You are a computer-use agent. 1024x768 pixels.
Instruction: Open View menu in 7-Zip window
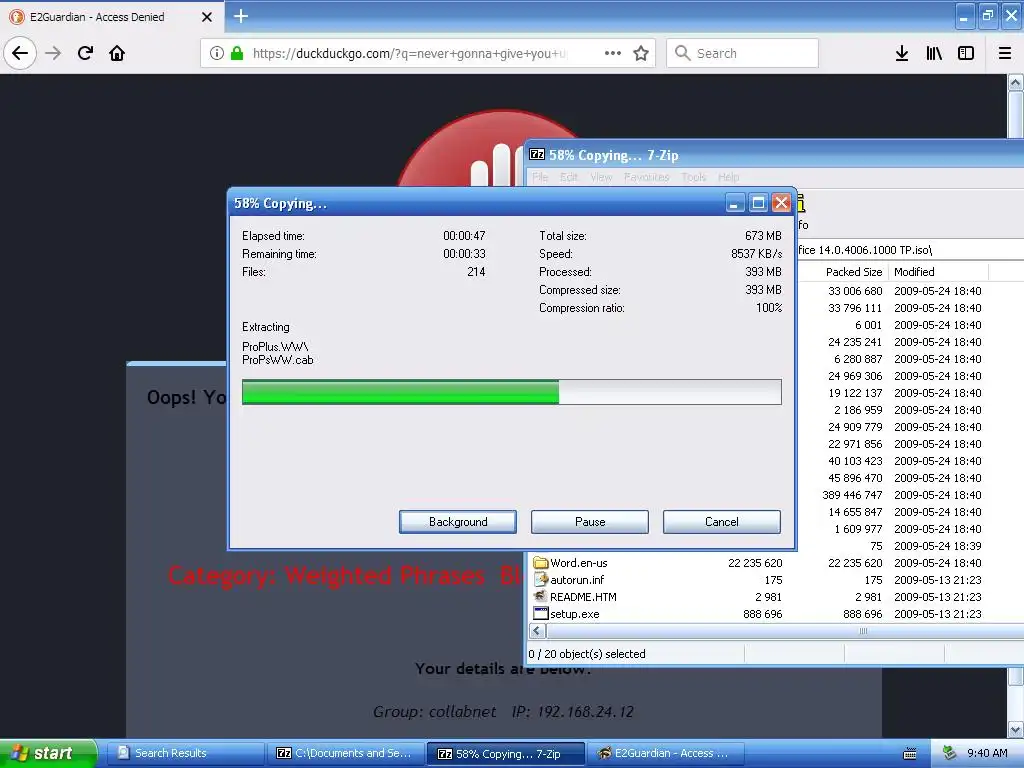pos(601,177)
